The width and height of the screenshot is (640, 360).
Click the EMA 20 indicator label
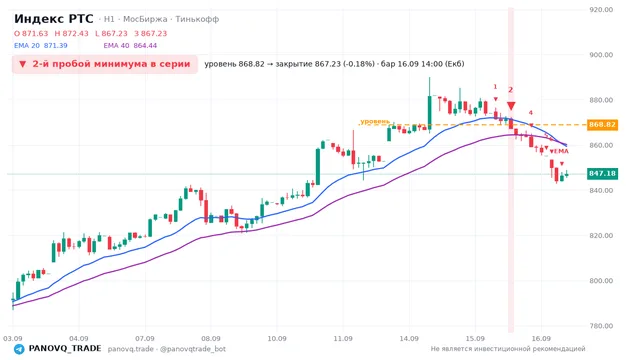40,45
